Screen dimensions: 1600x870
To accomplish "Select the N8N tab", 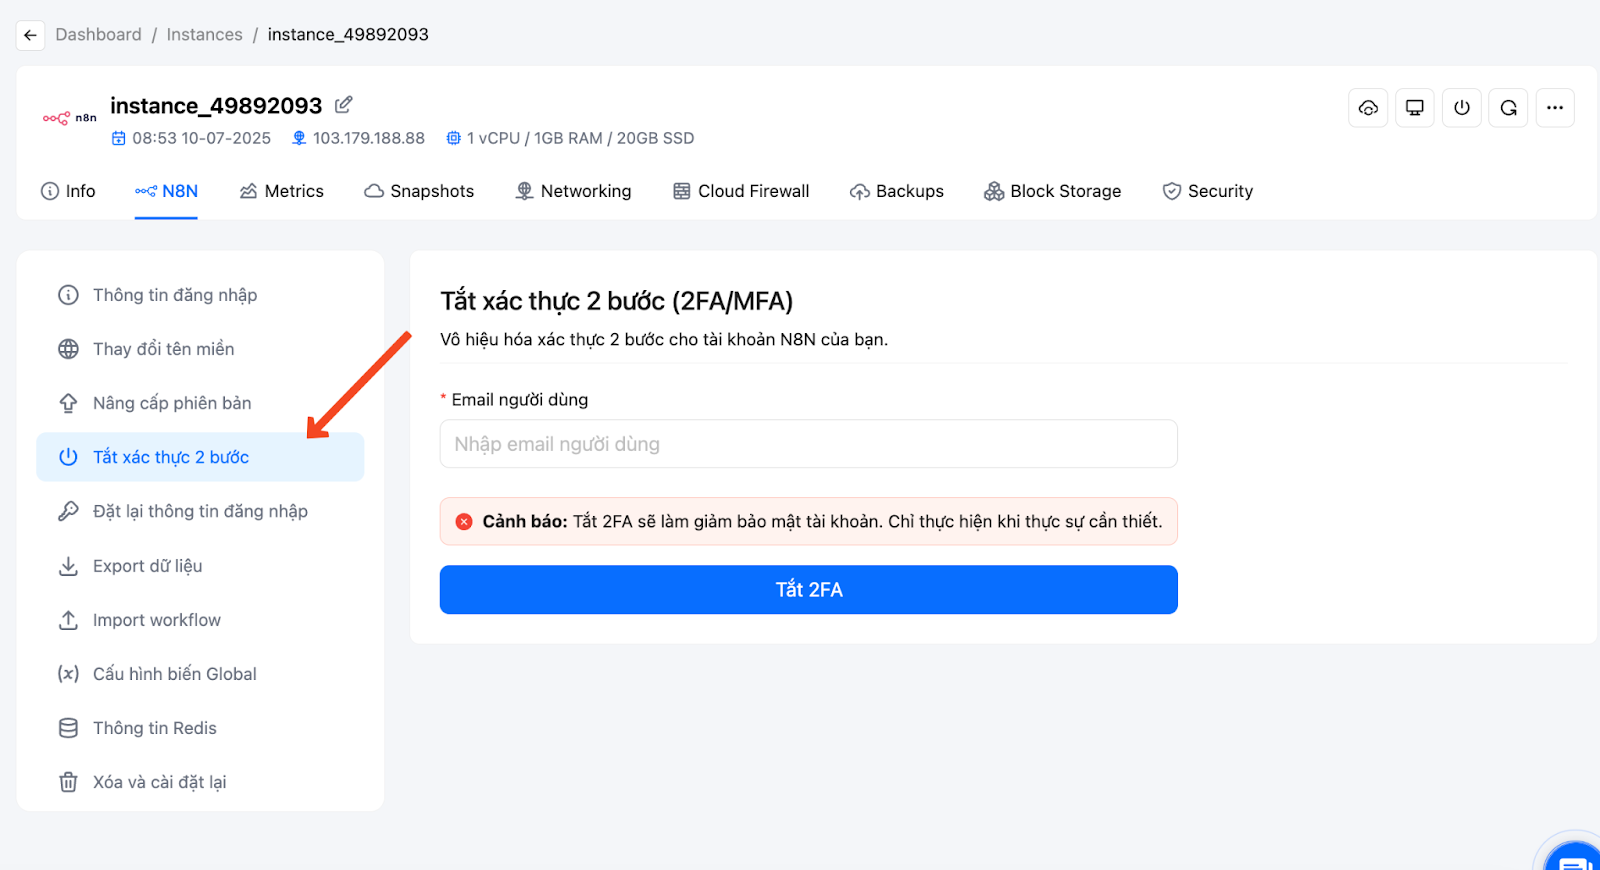I will point(166,191).
